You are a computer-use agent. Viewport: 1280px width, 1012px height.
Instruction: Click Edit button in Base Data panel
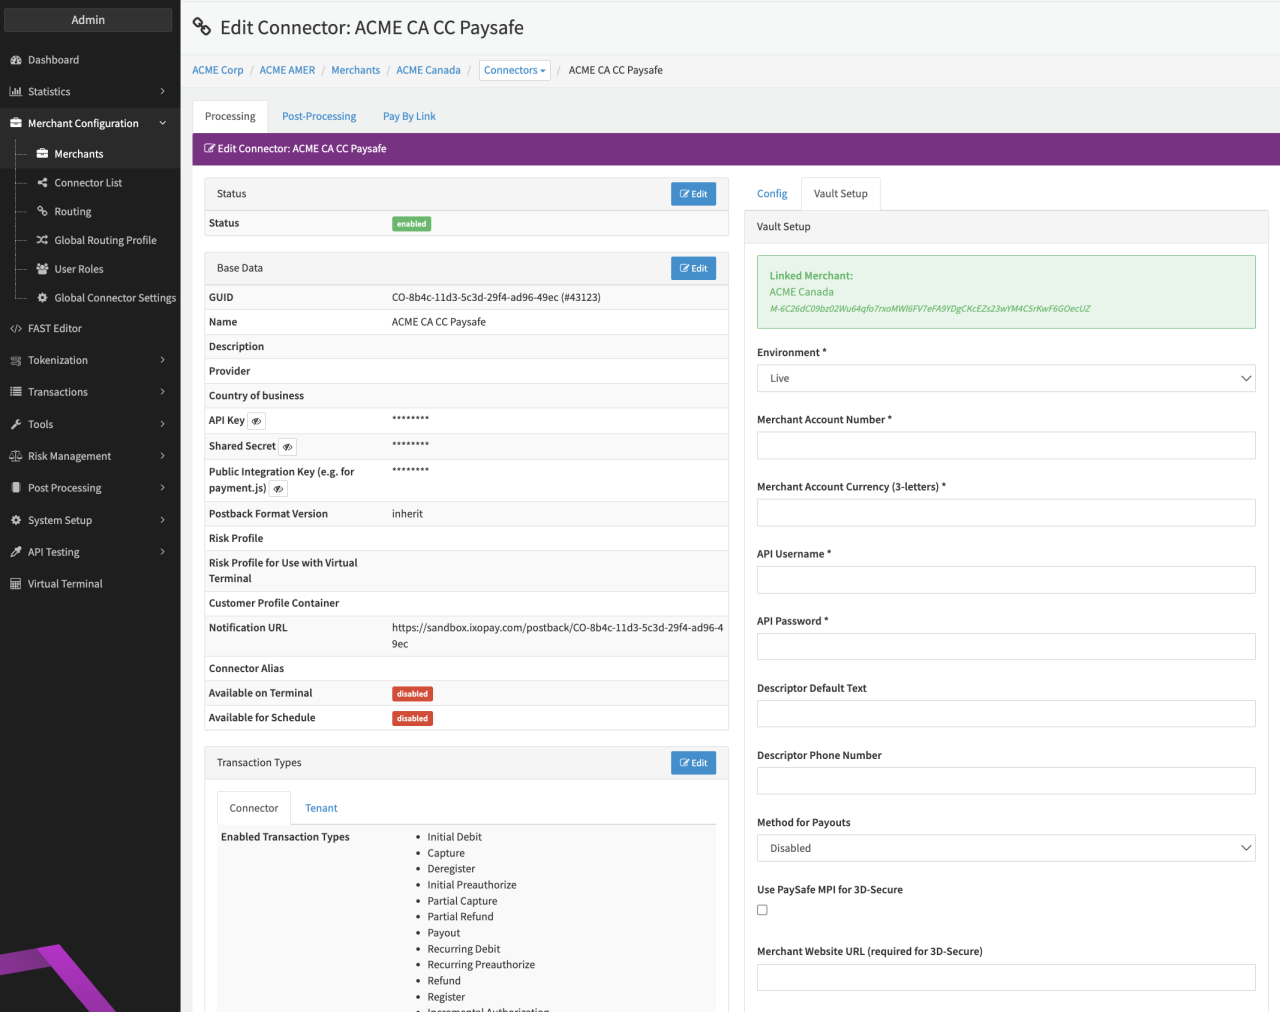693,268
